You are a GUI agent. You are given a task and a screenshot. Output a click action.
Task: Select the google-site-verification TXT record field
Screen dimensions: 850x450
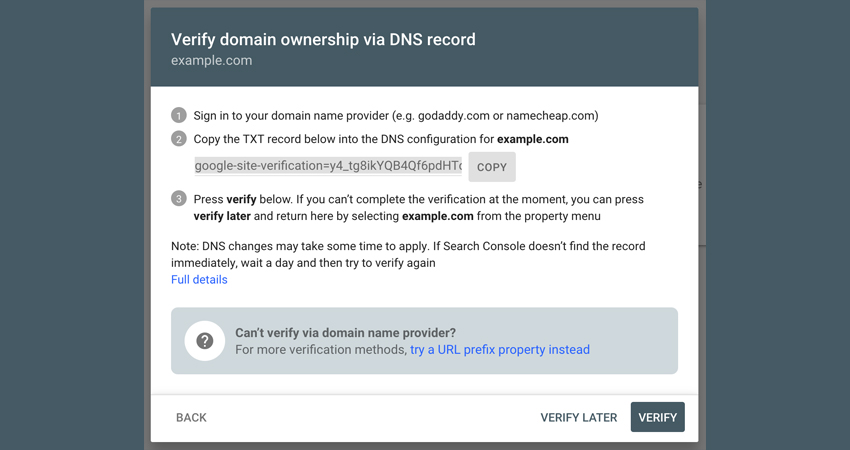click(328, 166)
